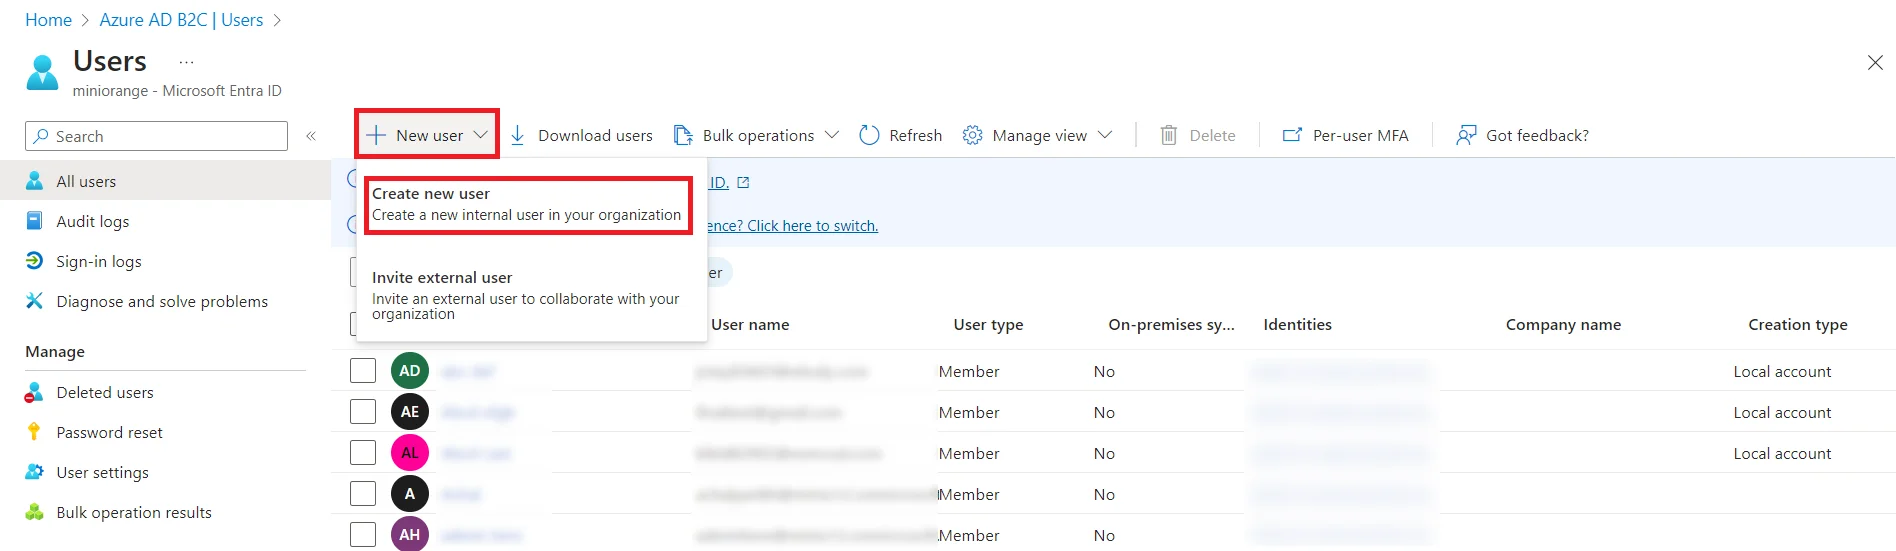This screenshot has height=551, width=1896.
Task: Go to Azure AD B2C | Users breadcrumb
Action: point(181,20)
